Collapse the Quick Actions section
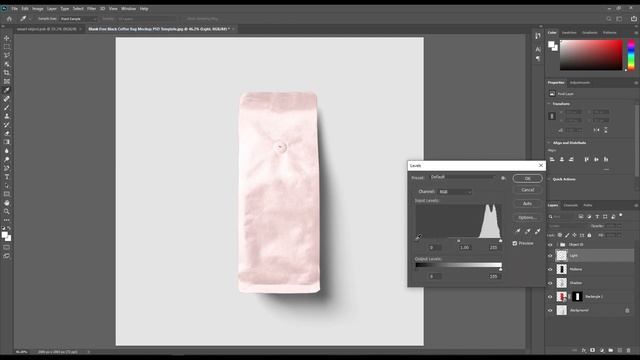The height and width of the screenshot is (360, 640). point(549,179)
